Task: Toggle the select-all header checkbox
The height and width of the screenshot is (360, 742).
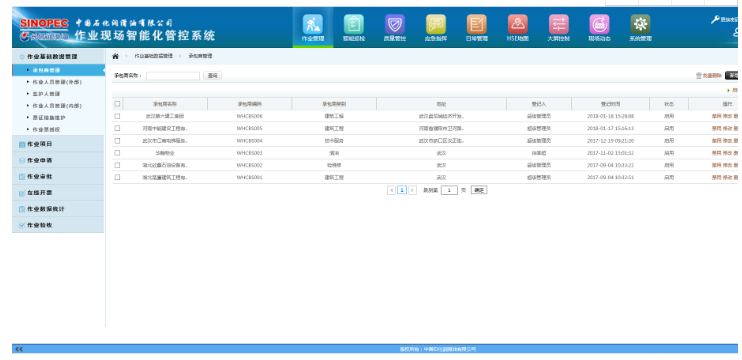Action: (117, 104)
